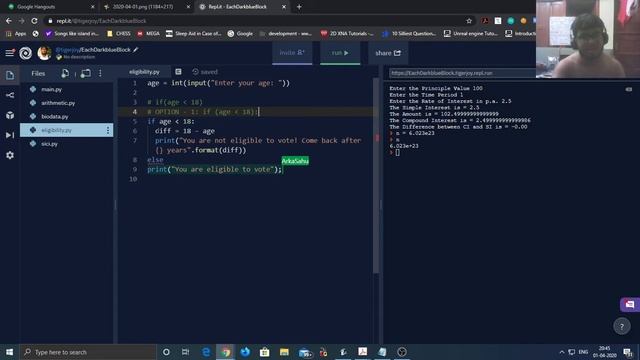Click the 'else' line in editor
640x360 pixels.
(x=155, y=160)
